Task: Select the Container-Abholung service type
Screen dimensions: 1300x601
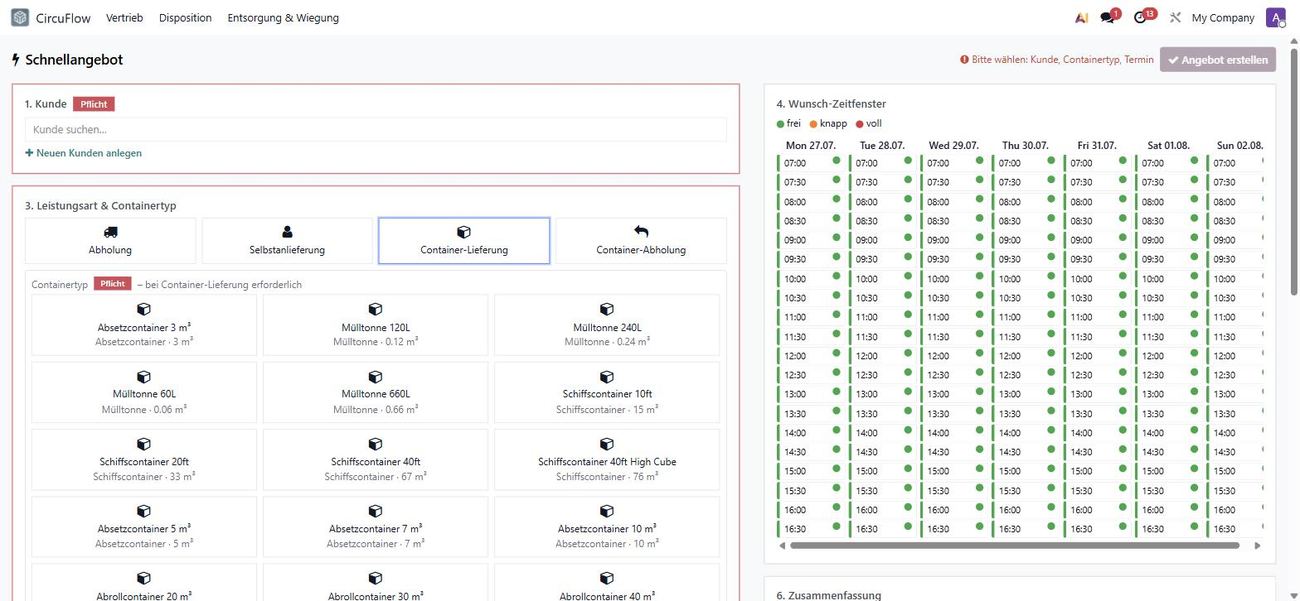Action: (641, 241)
